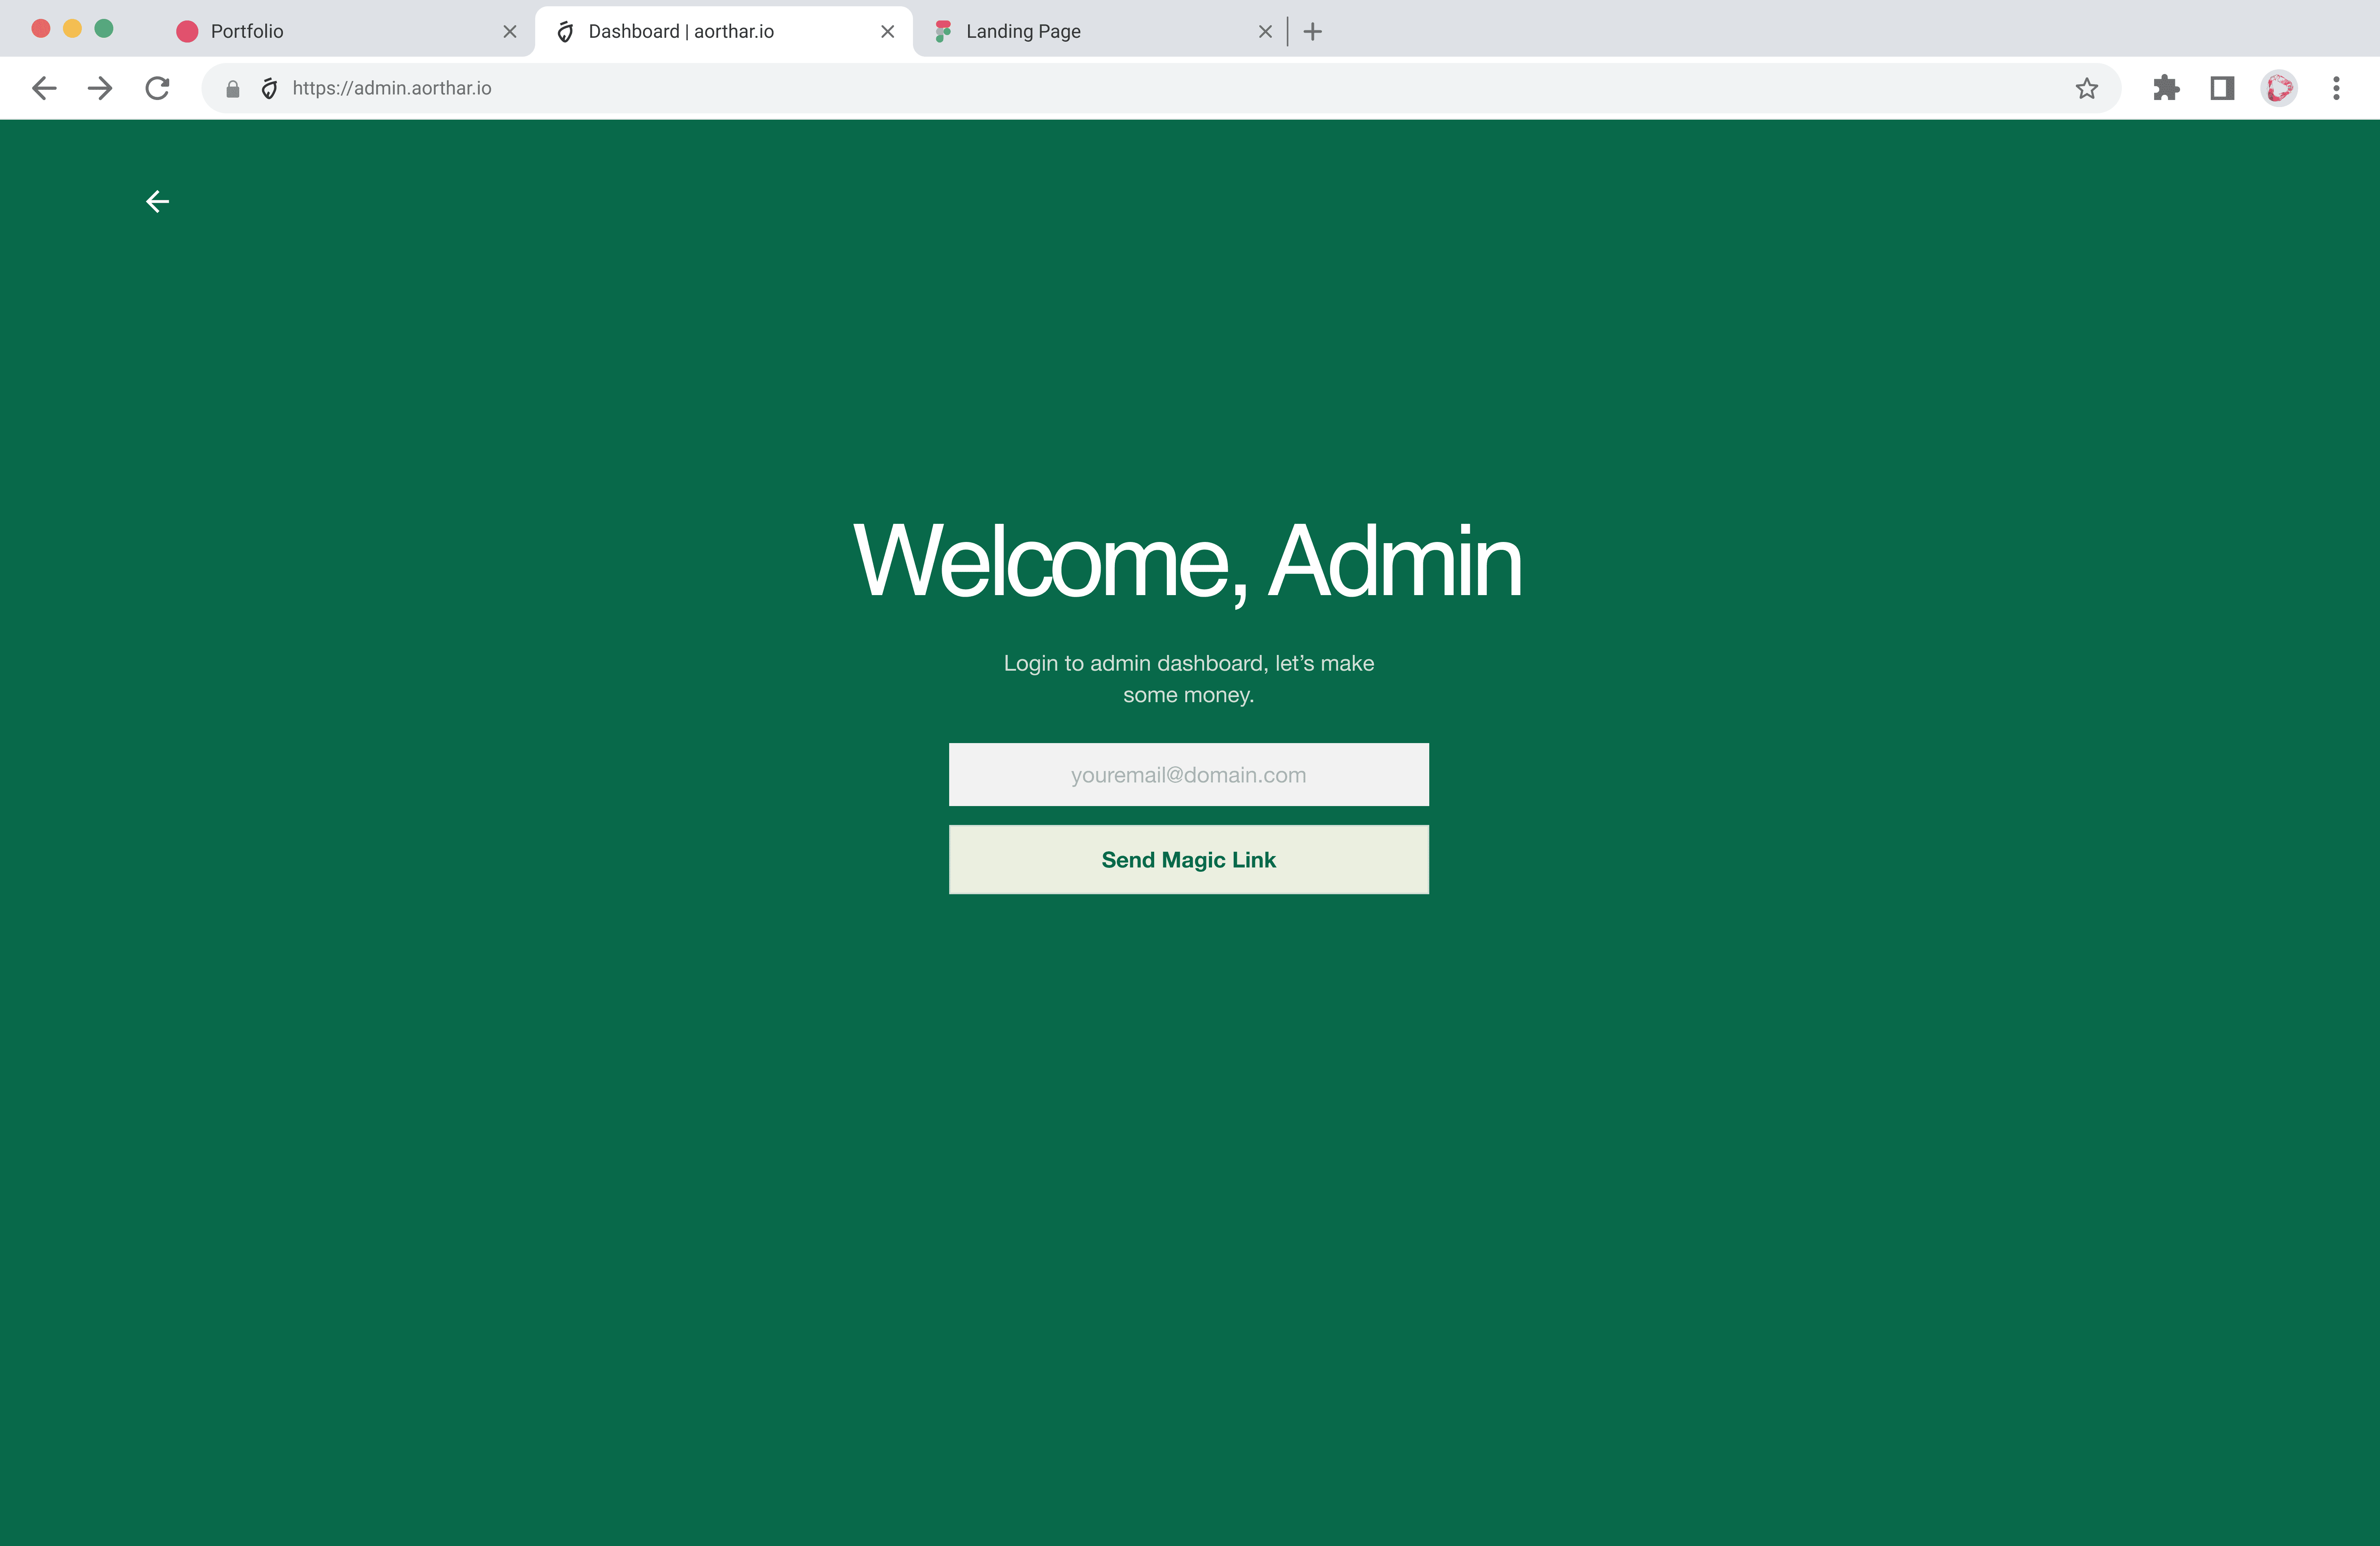
Task: Open the profile avatar menu
Action: coord(2279,88)
